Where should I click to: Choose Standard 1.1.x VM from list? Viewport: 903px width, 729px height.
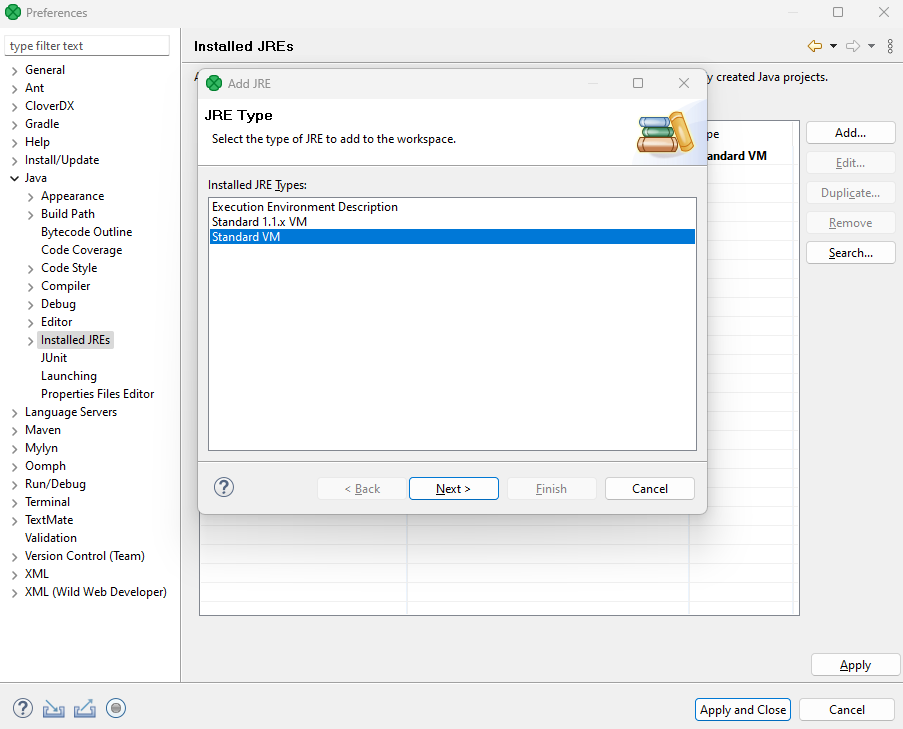pos(259,222)
